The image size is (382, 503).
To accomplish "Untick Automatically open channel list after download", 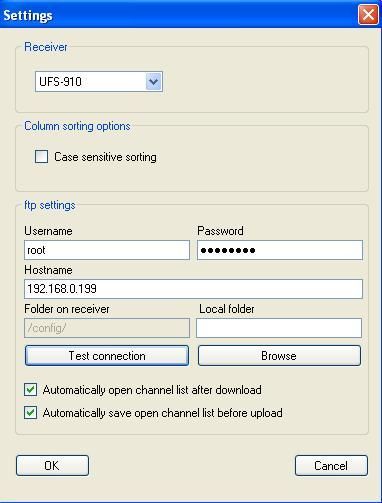I will [30, 389].
